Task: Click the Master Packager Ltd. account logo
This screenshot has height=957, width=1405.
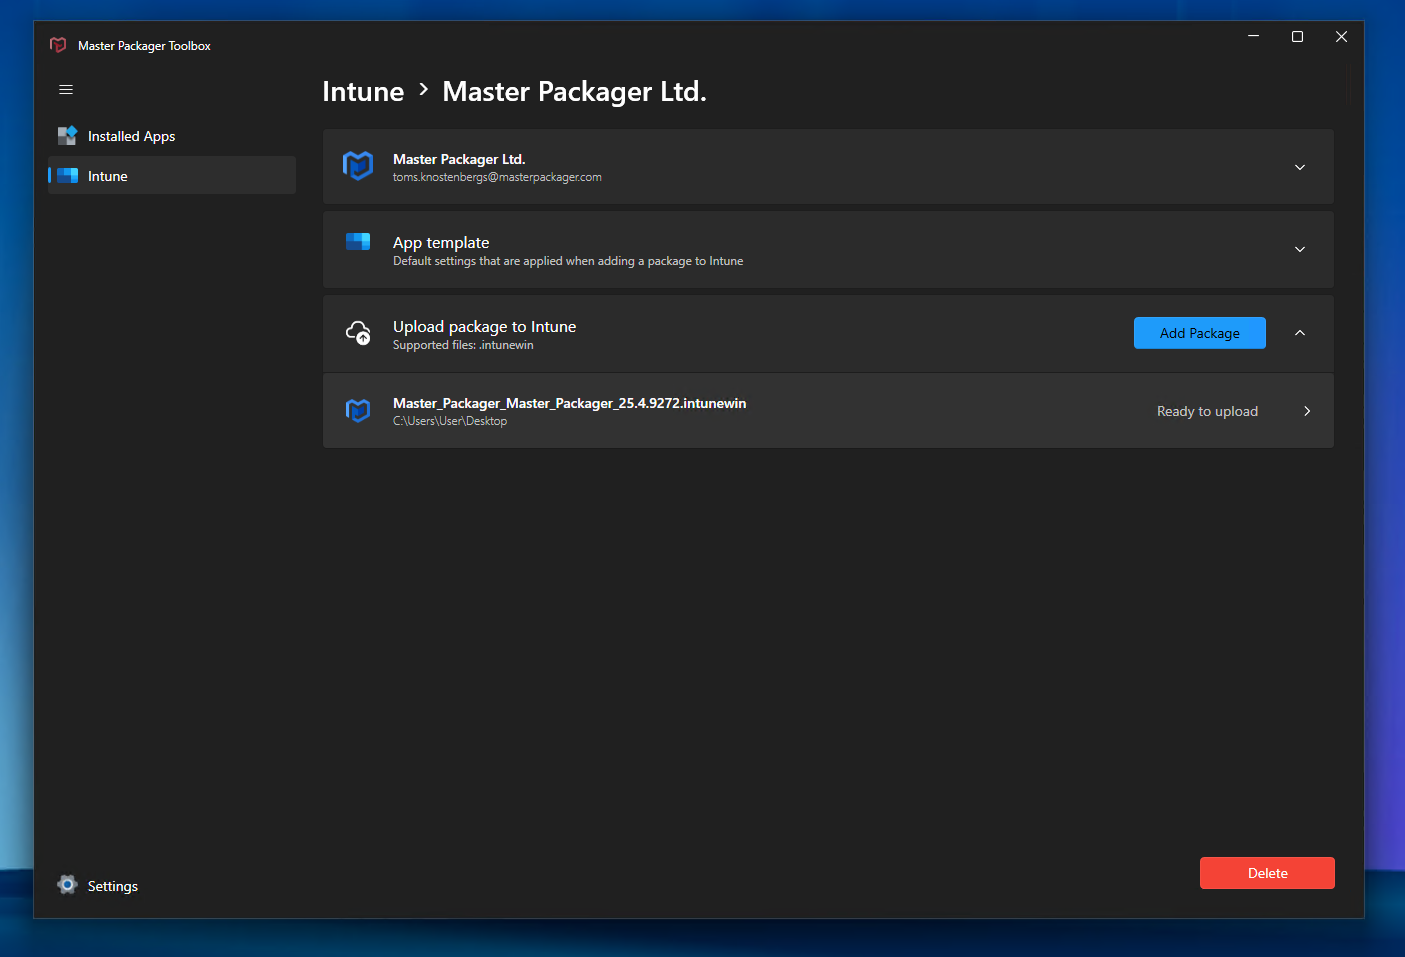Action: coord(358,165)
